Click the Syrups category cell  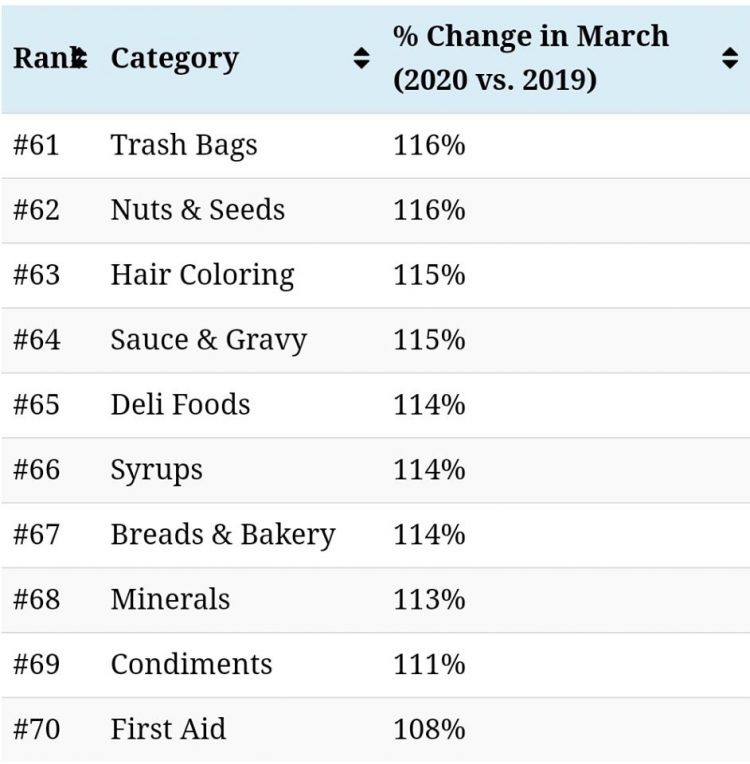pyautogui.click(x=156, y=470)
